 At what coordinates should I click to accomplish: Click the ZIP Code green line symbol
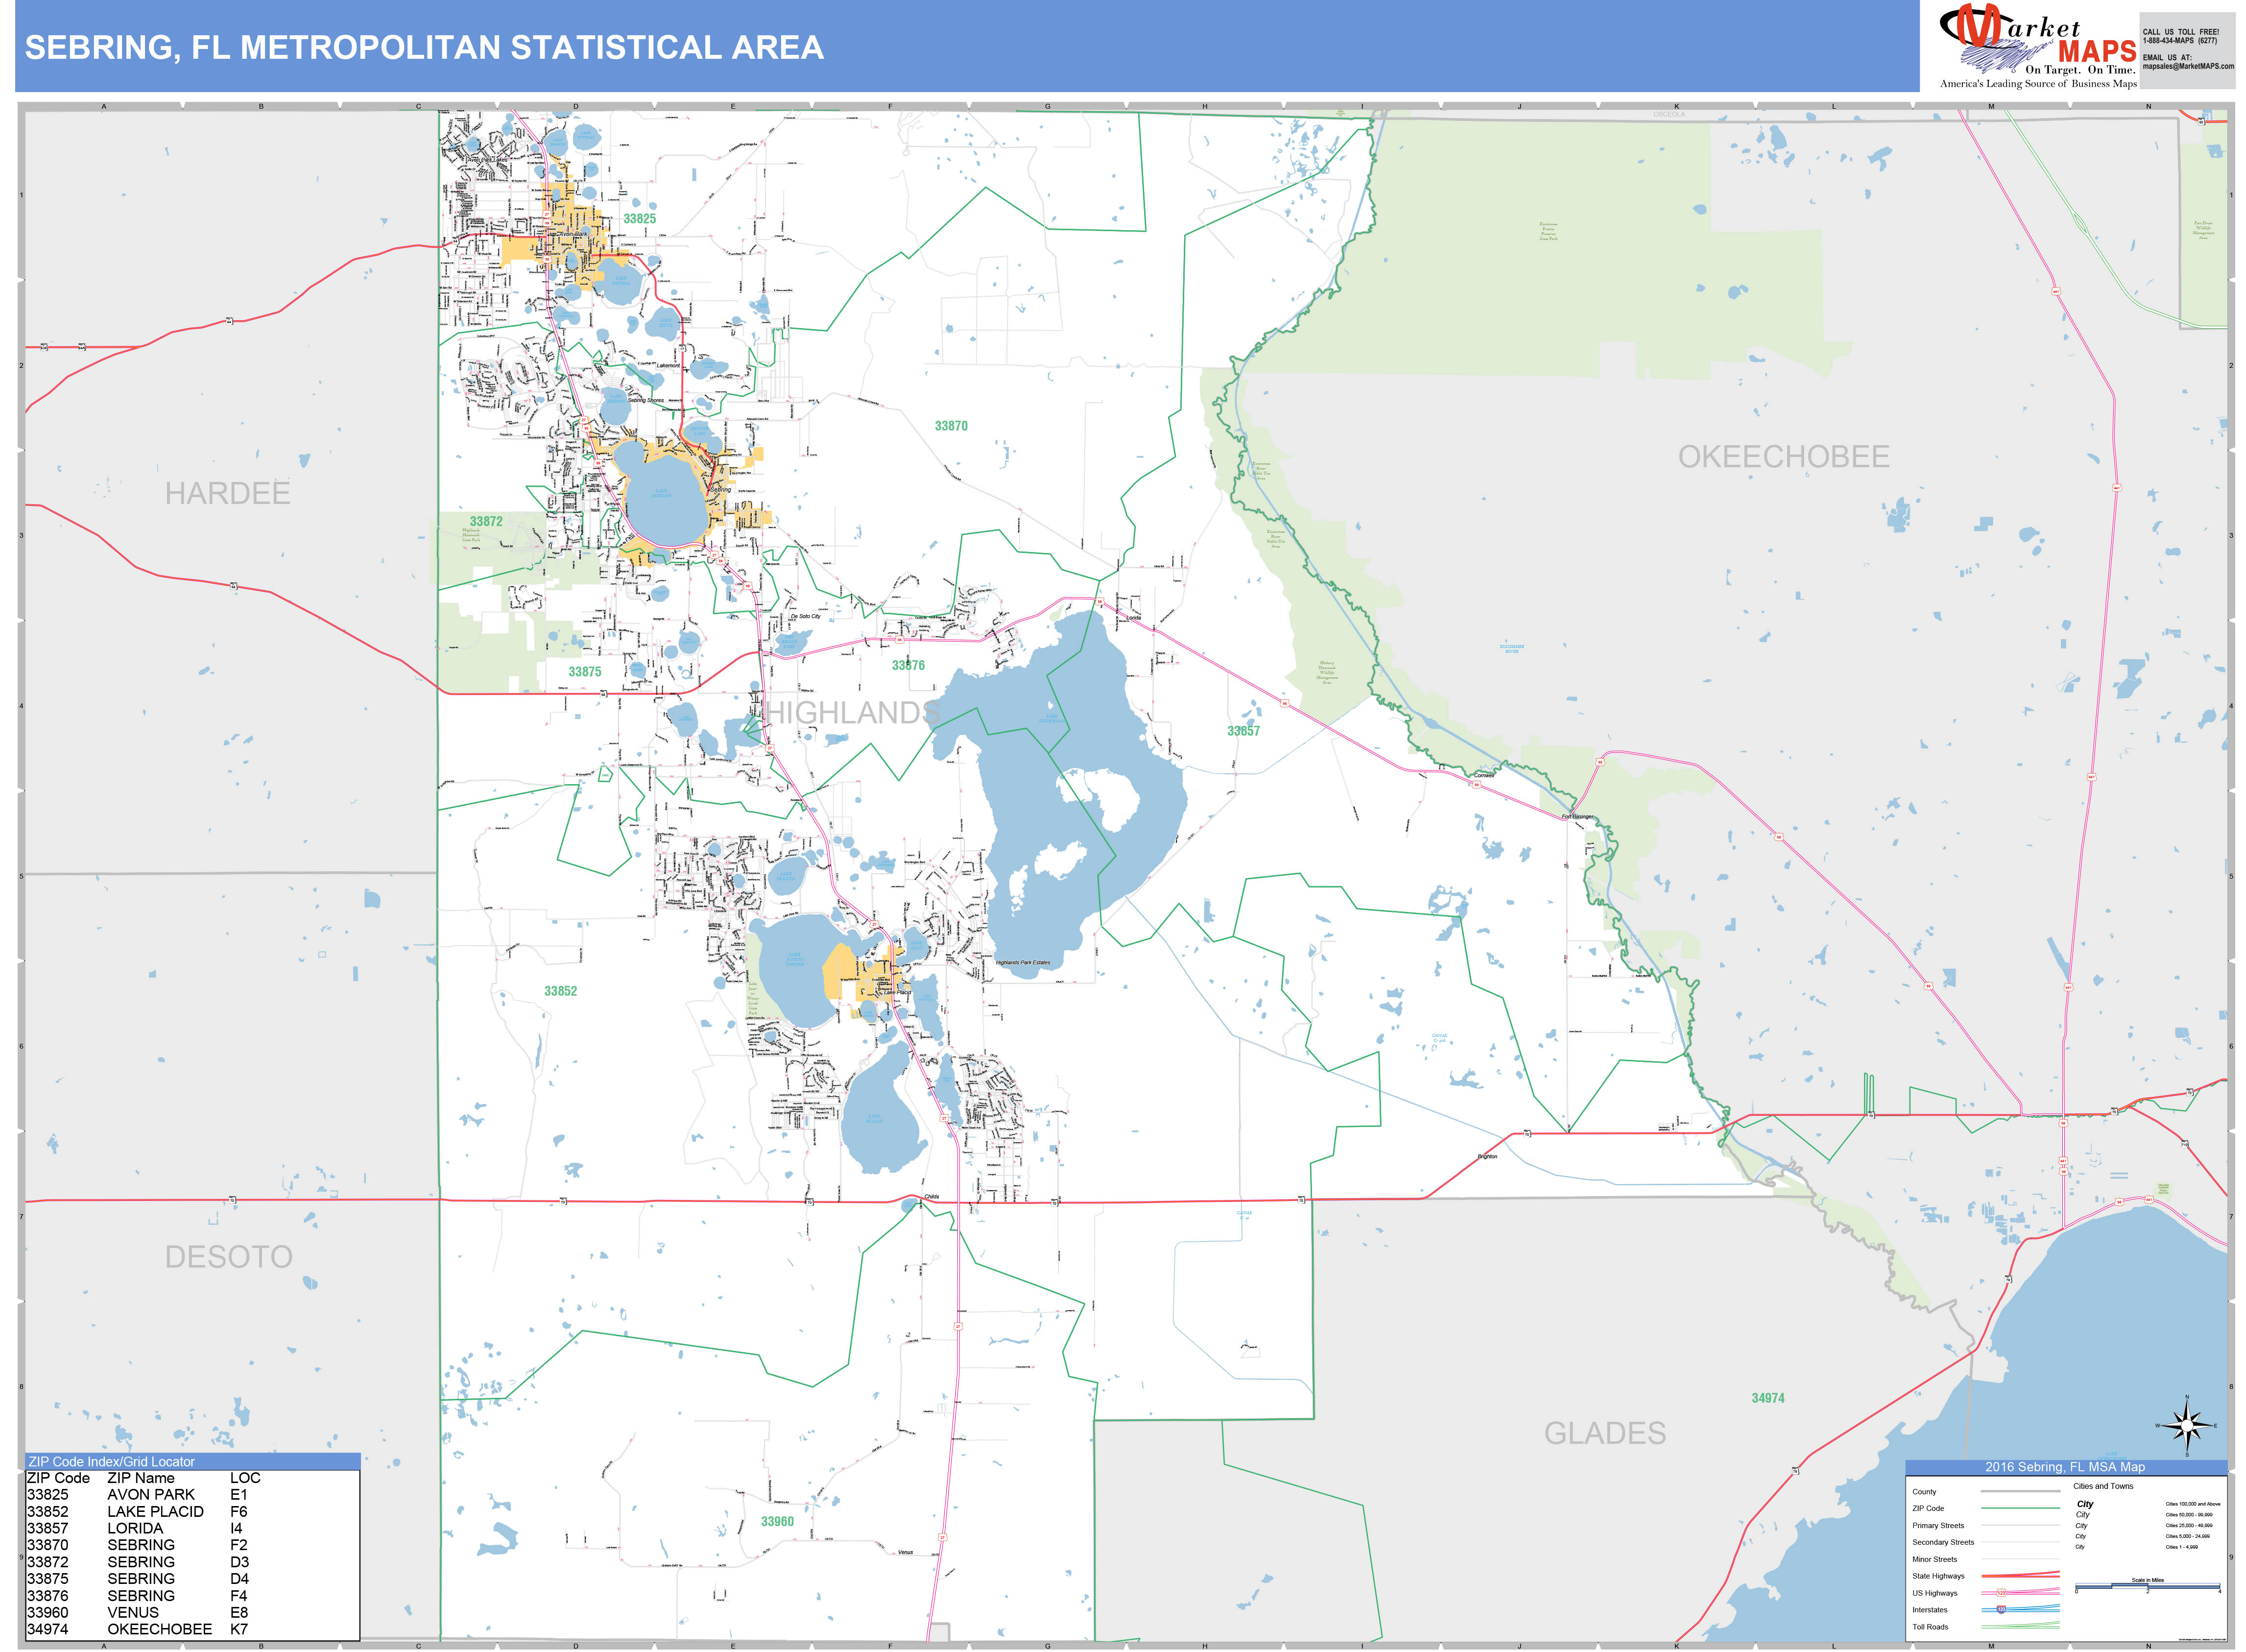pyautogui.click(x=2021, y=1508)
